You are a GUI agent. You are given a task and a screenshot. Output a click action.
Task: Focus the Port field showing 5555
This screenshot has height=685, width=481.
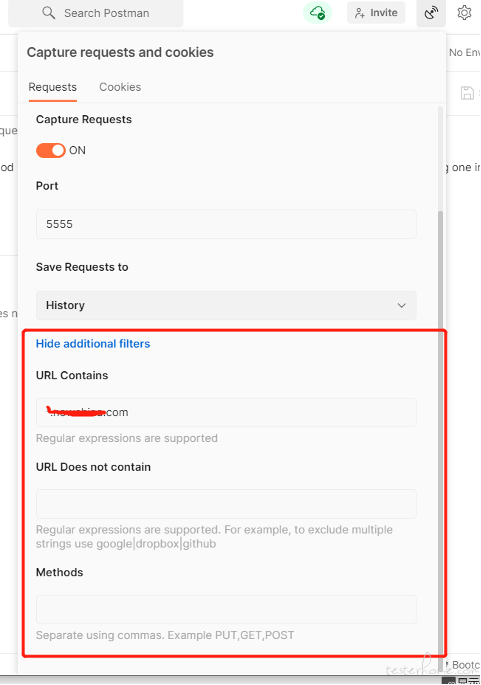click(226, 224)
